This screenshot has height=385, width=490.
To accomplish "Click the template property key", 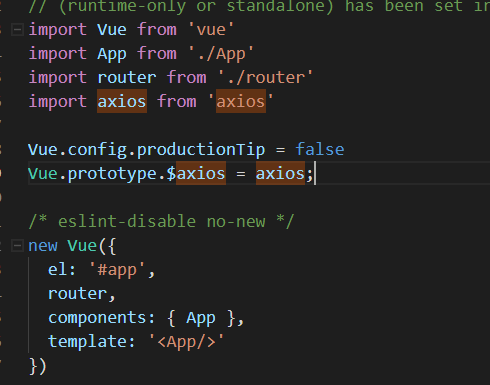I will pyautogui.click(x=88, y=342).
